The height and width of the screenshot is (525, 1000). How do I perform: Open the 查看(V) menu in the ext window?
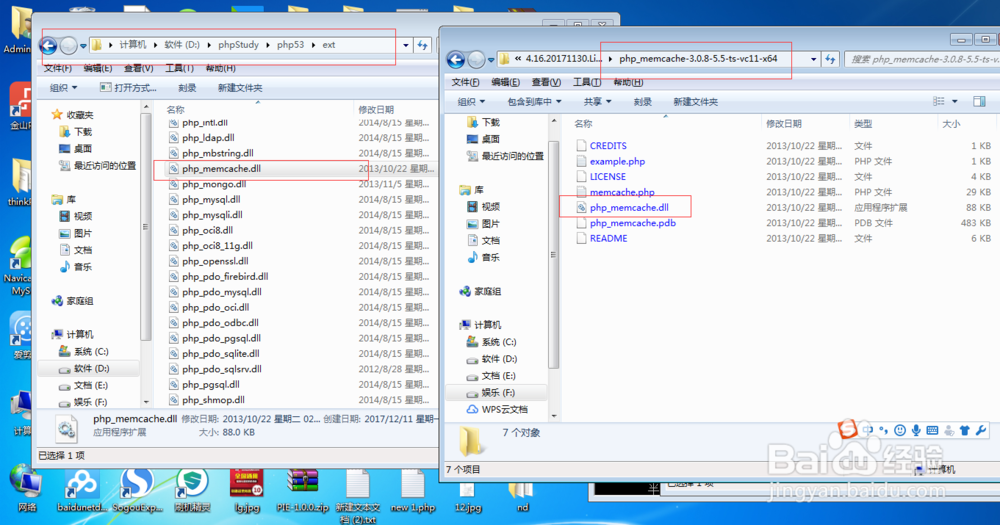coord(138,68)
